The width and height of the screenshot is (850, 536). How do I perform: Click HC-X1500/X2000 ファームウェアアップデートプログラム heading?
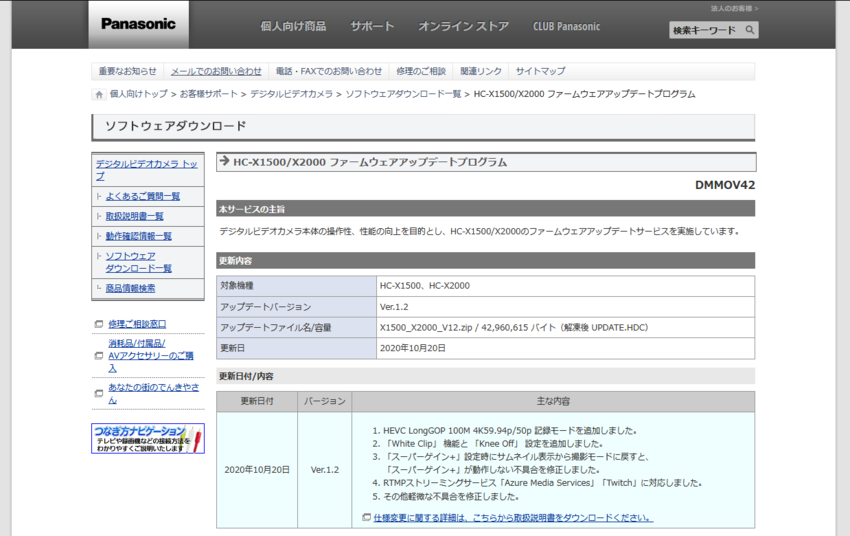pyautogui.click(x=370, y=162)
